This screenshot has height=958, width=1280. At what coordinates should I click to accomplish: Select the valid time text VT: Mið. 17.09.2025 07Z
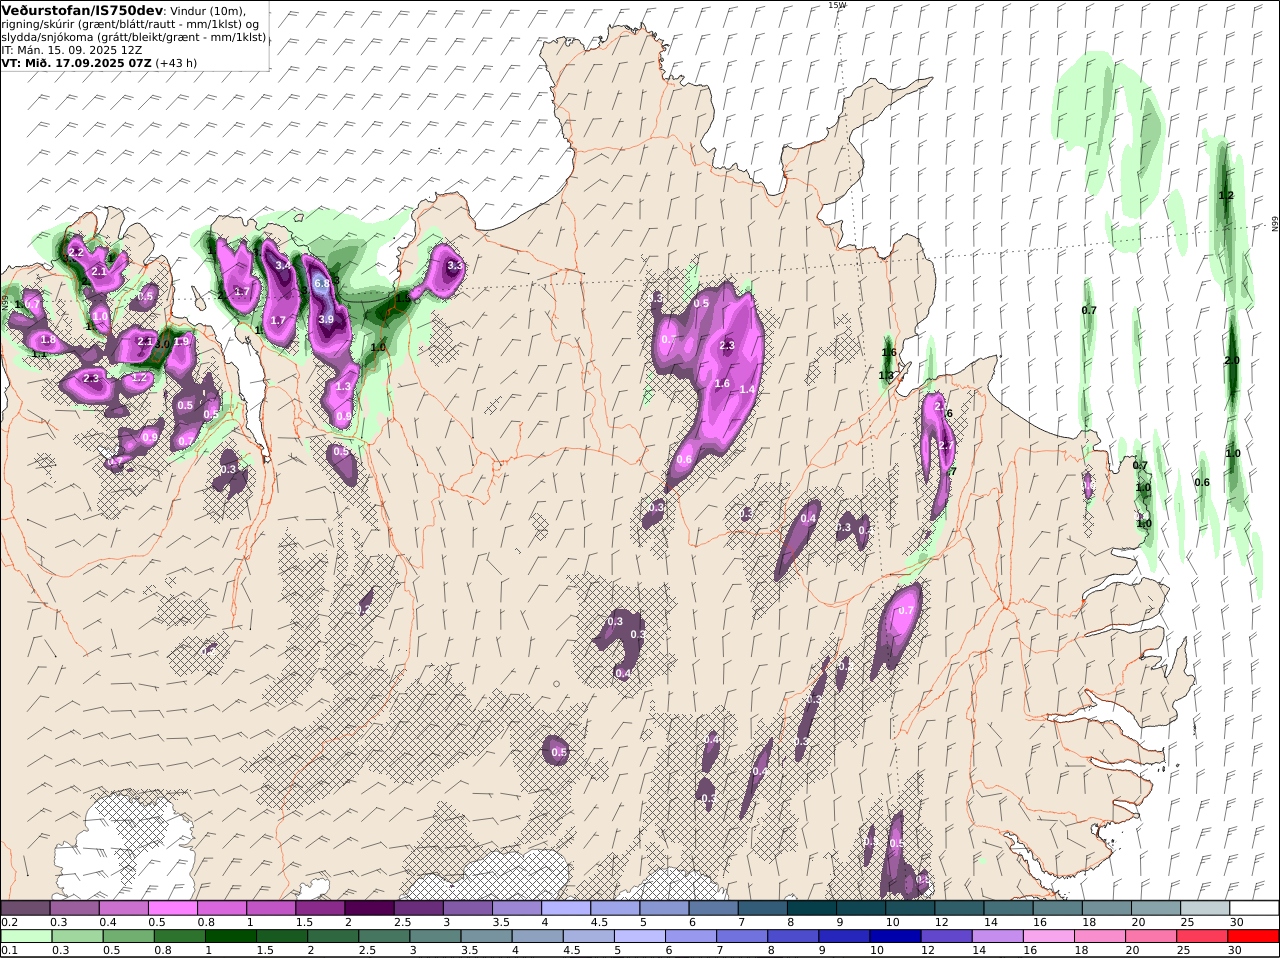pos(77,62)
